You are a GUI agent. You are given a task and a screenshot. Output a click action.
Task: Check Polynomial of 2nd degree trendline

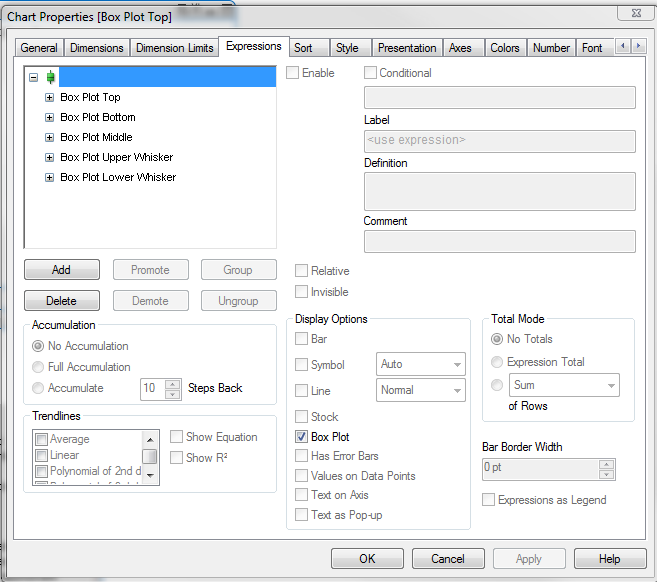(x=41, y=471)
